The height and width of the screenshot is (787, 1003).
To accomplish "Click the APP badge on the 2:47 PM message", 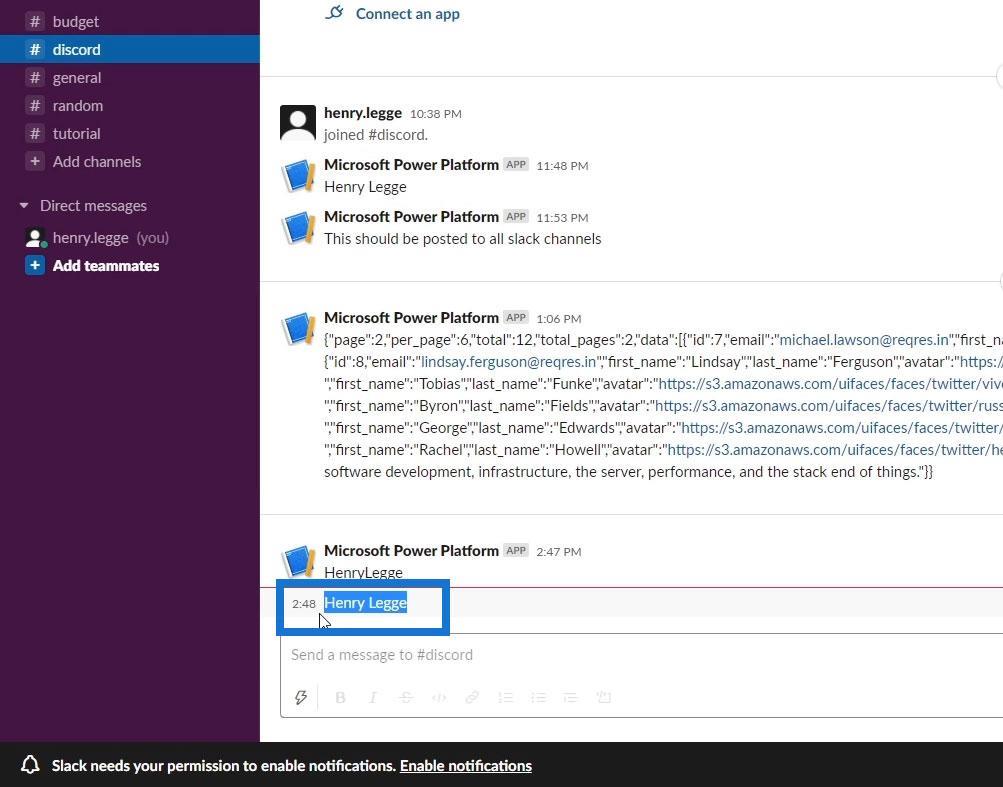I will pos(516,550).
